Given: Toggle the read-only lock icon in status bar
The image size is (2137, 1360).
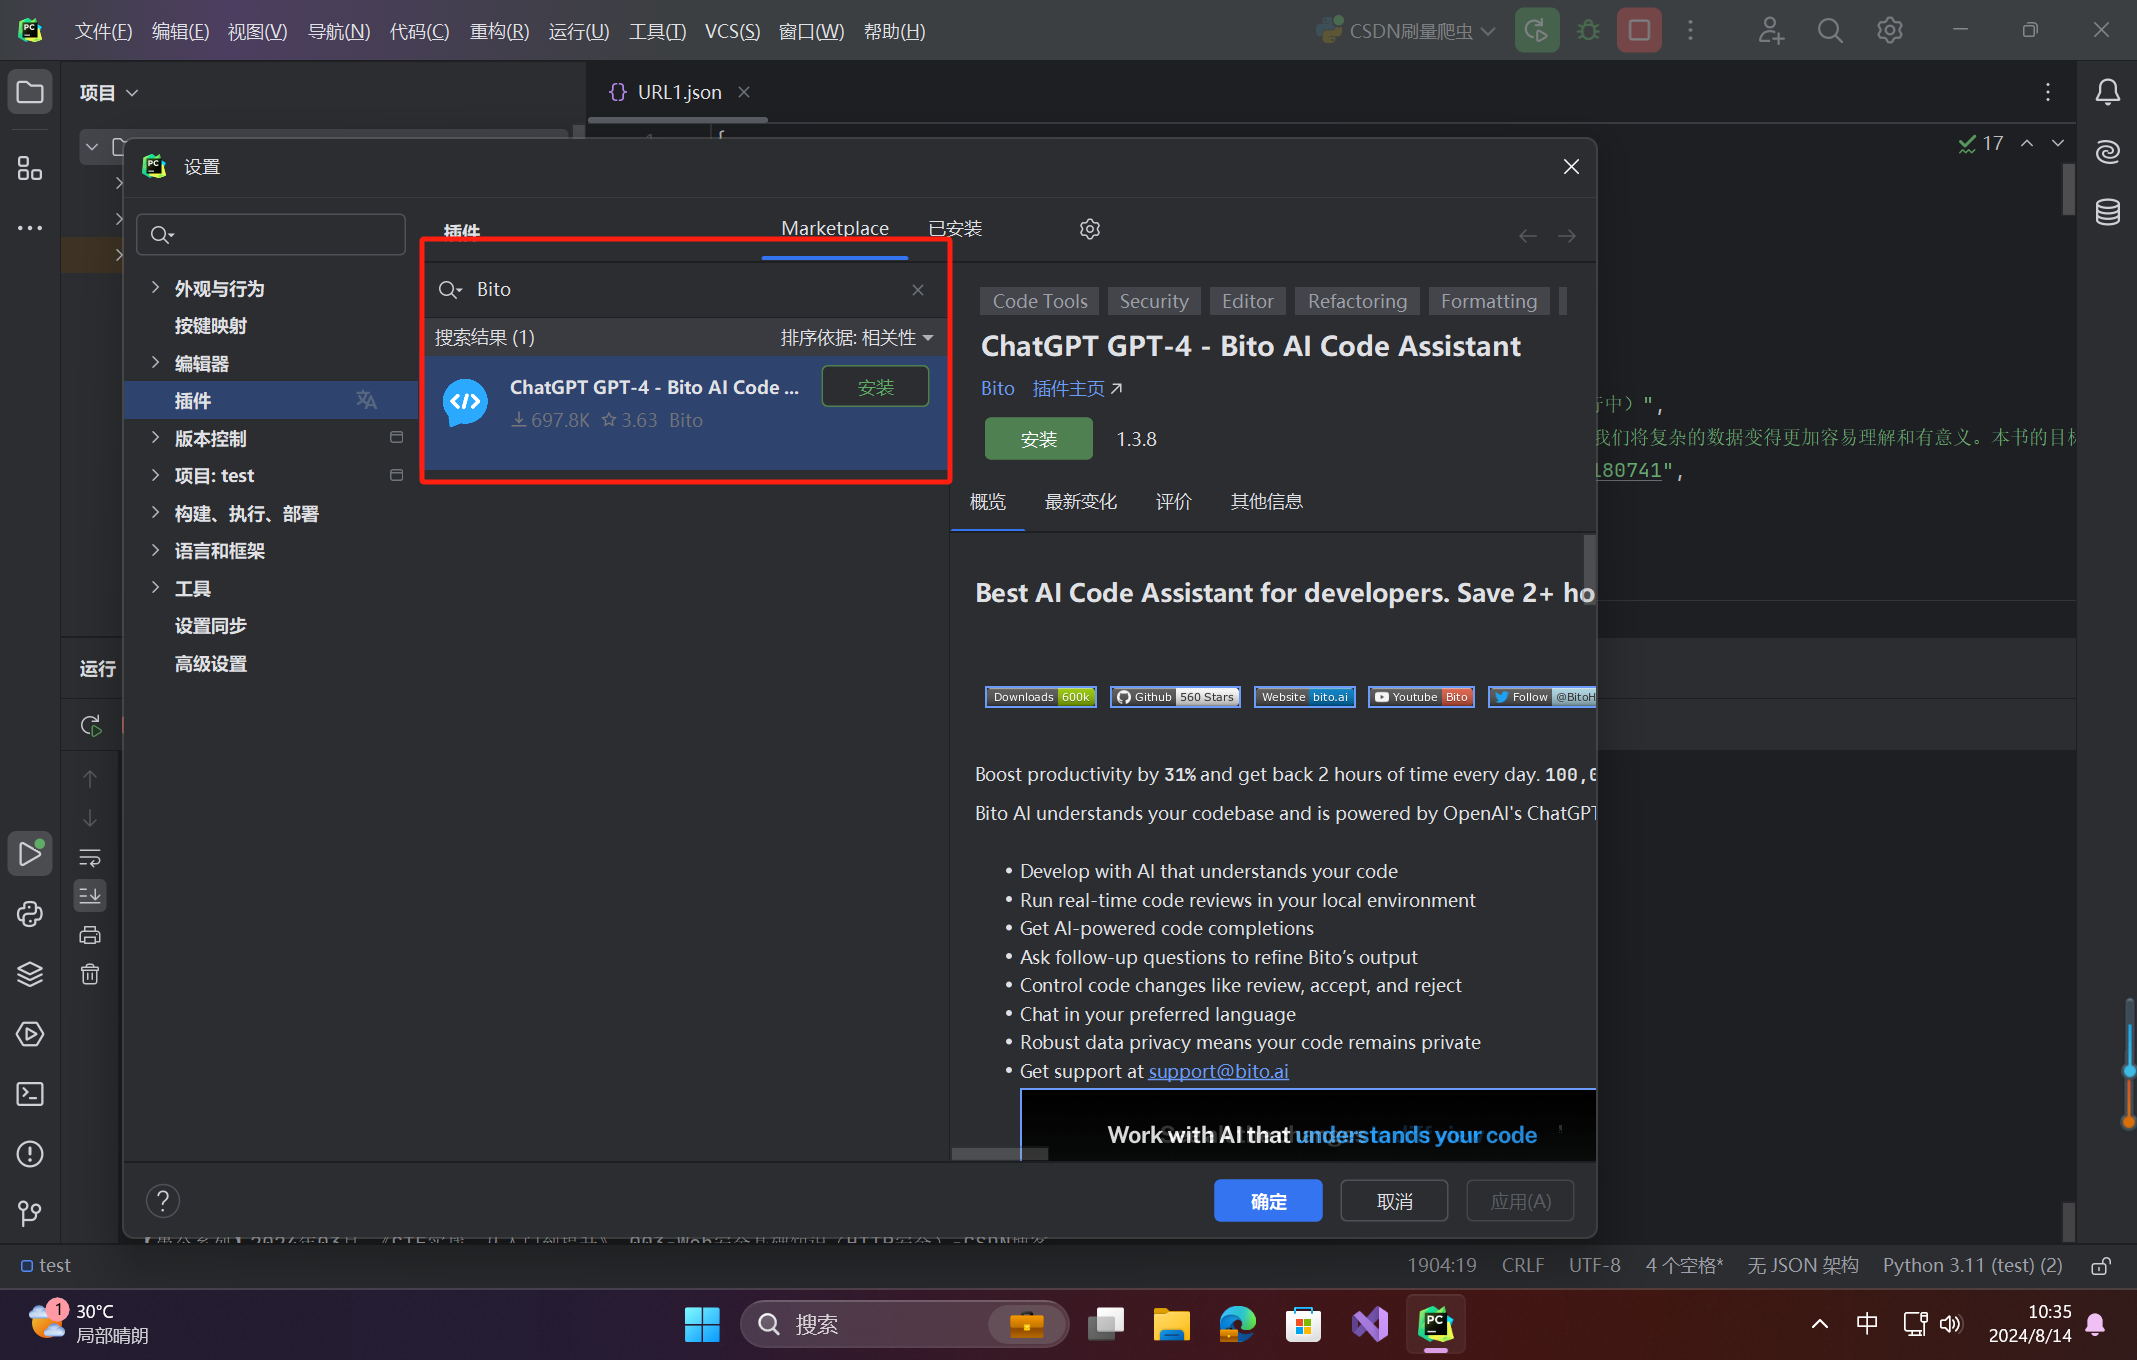Looking at the screenshot, I should click(x=2101, y=1266).
